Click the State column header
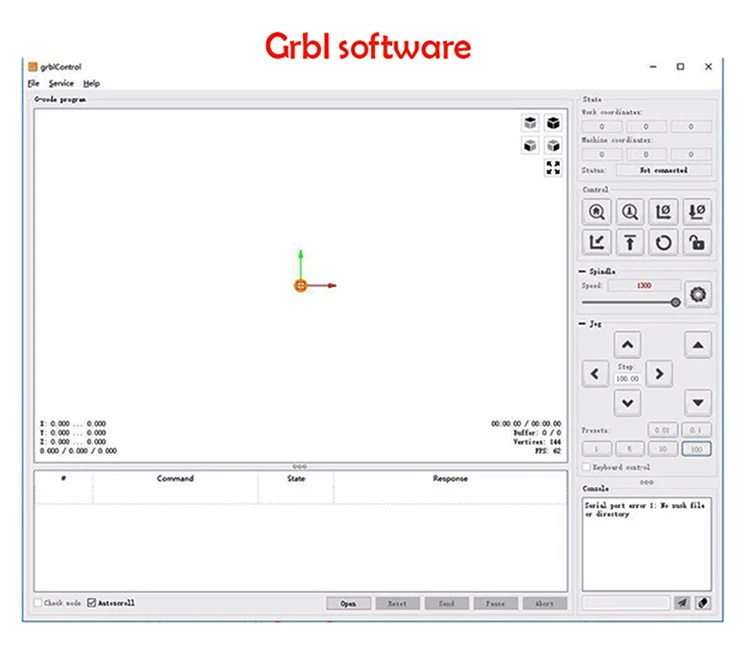 point(296,478)
